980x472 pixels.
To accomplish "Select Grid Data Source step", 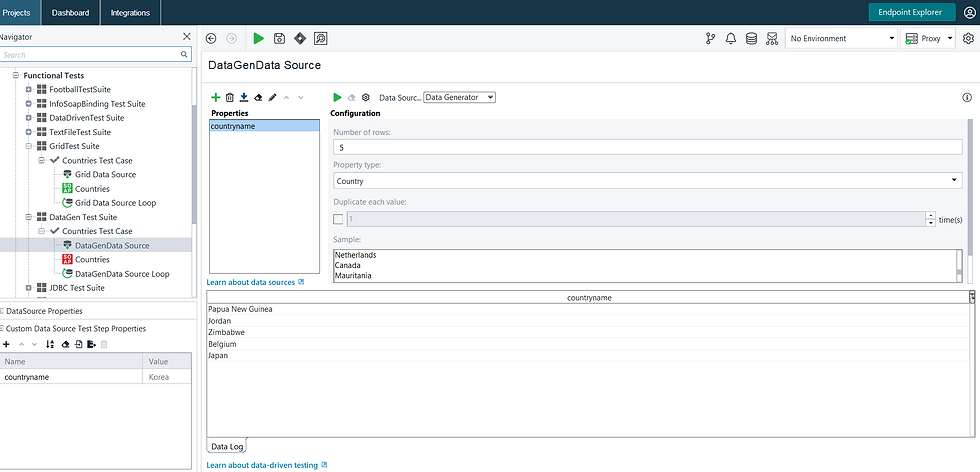I will click(x=106, y=174).
